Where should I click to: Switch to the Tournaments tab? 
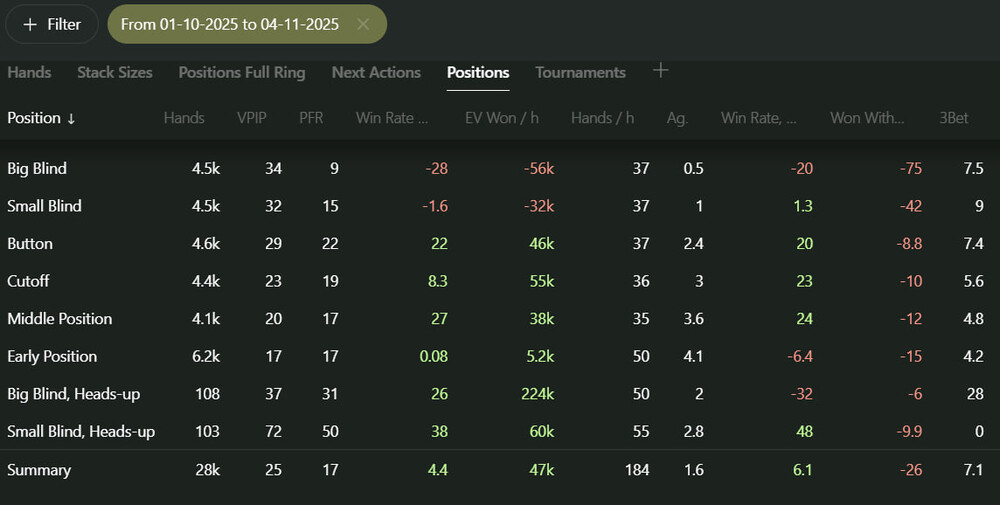pos(580,72)
